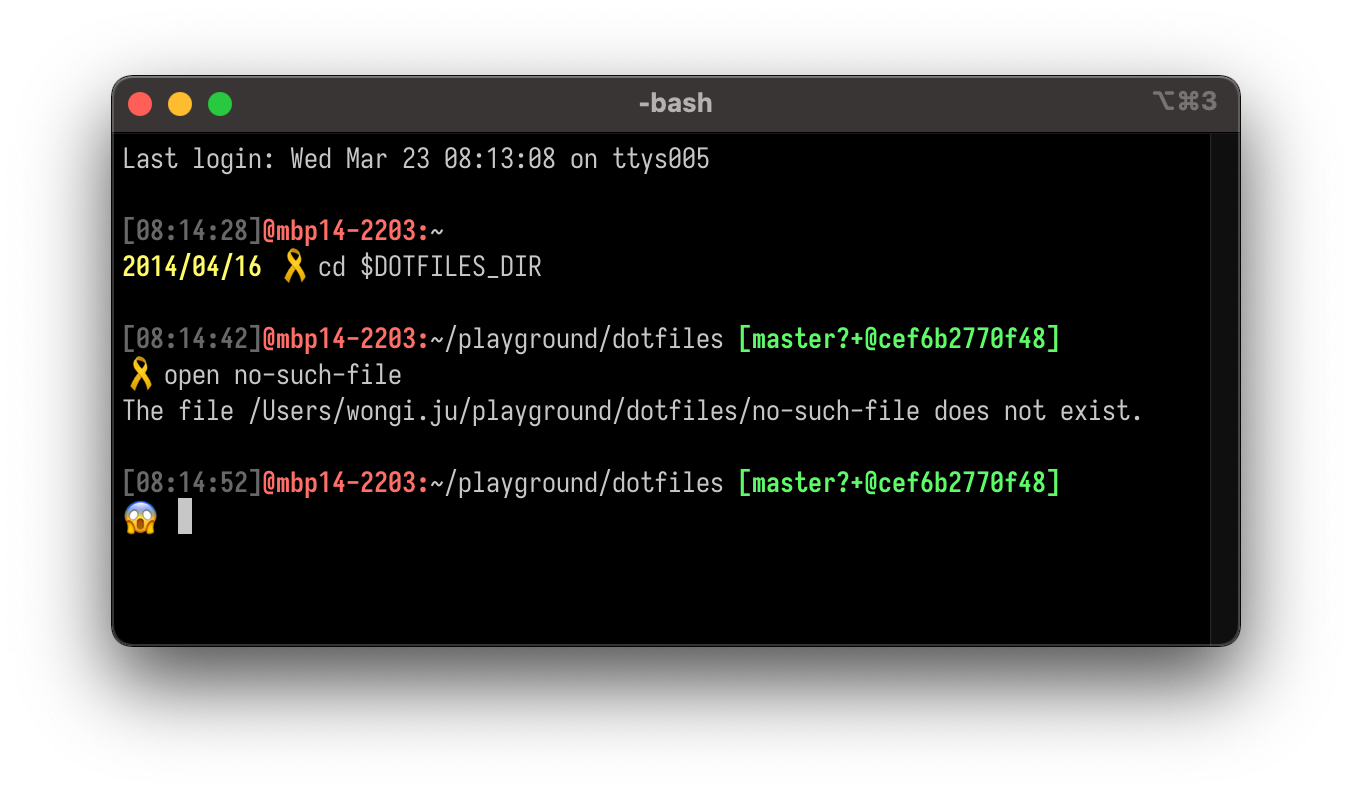The height and width of the screenshot is (794, 1352).
Task: Click the date 2014/04/16 in yellow
Action: pyautogui.click(x=192, y=267)
